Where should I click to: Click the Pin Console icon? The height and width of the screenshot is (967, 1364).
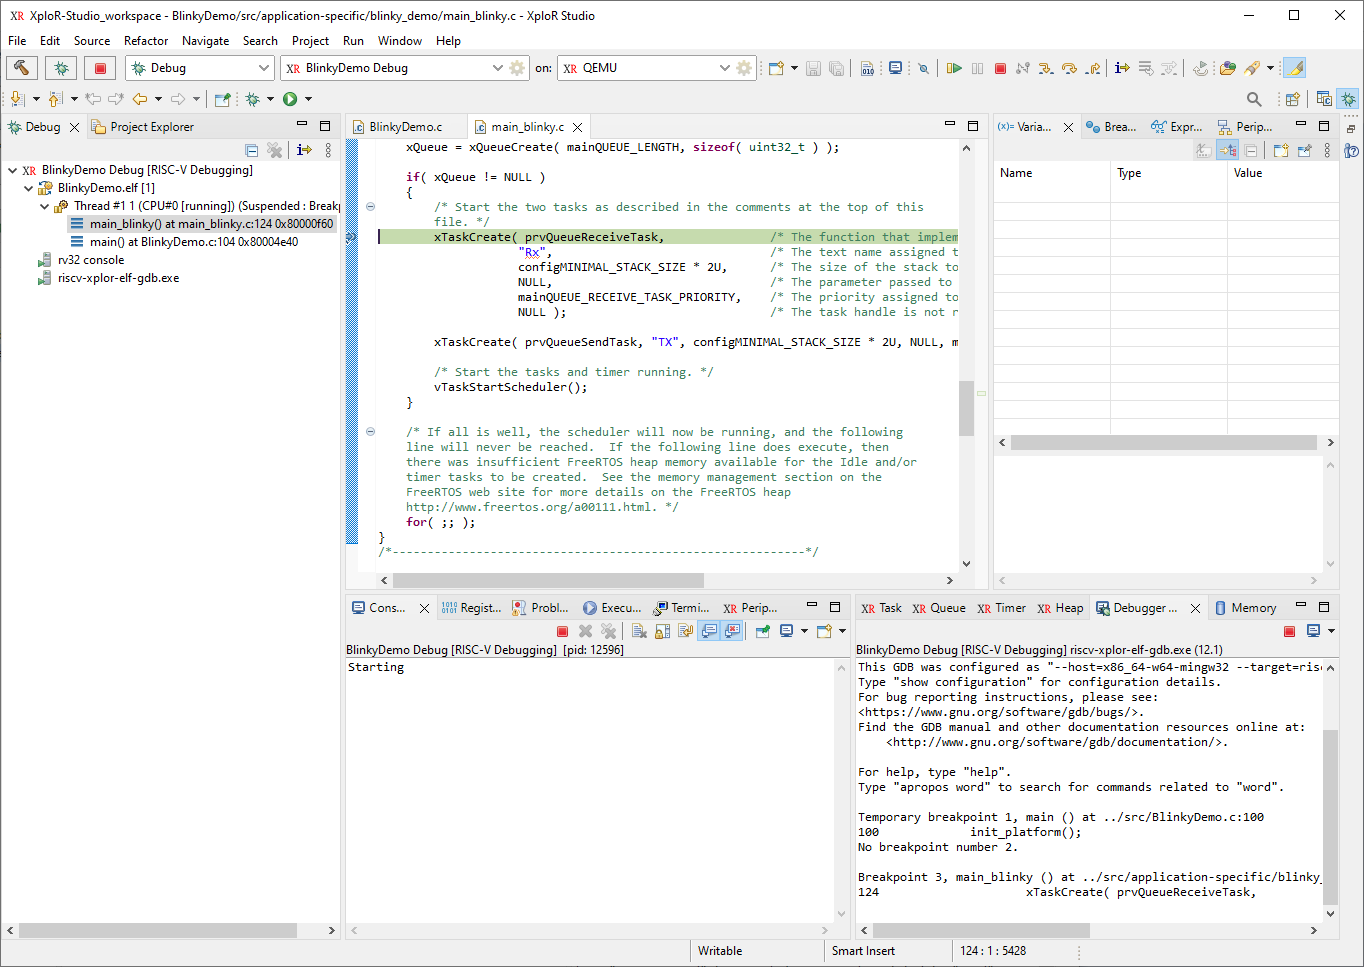(762, 631)
